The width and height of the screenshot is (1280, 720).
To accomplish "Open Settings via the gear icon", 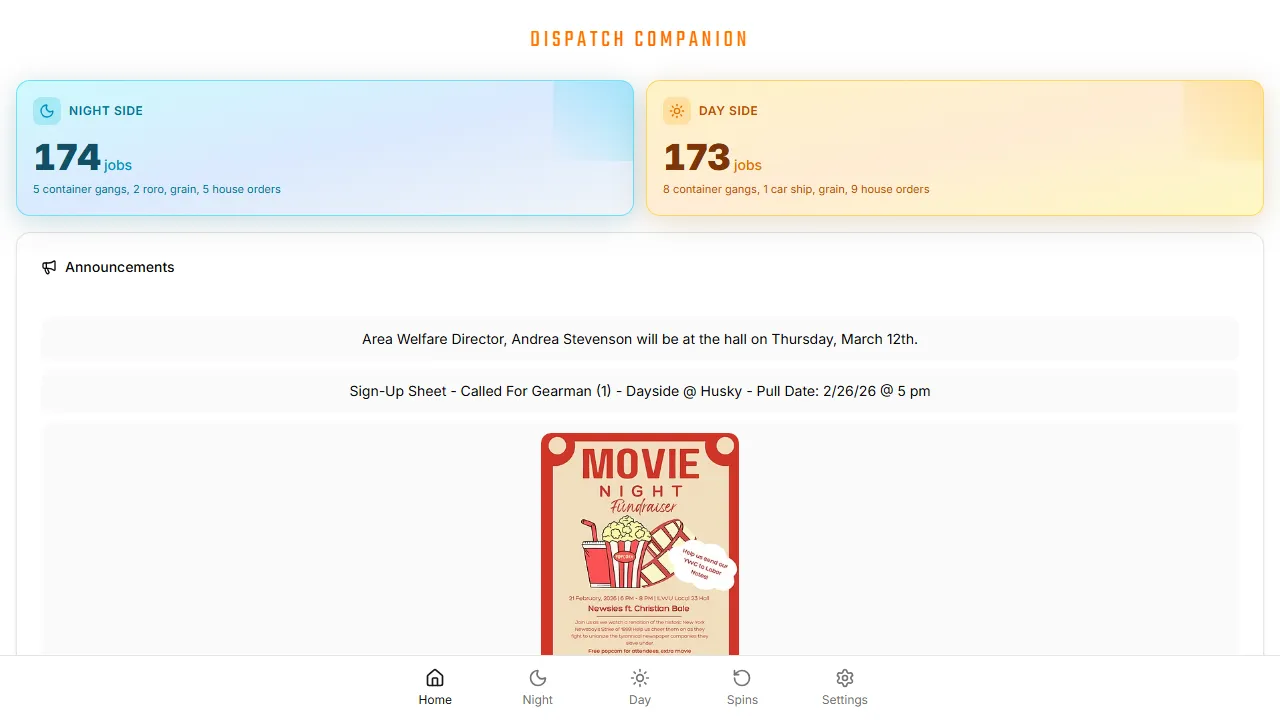I will click(x=844, y=678).
